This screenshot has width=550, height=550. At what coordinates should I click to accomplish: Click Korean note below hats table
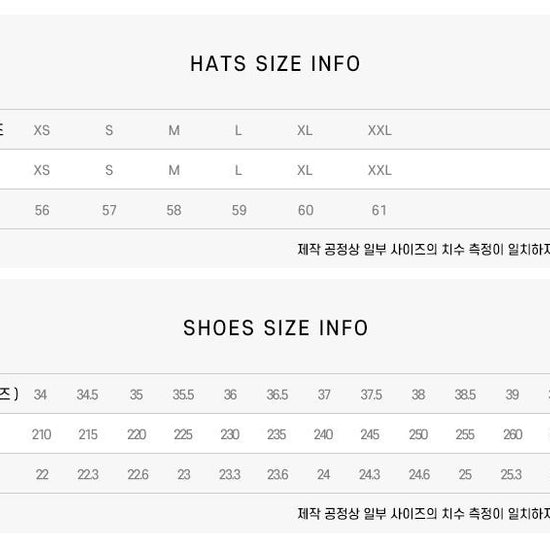[424, 249]
